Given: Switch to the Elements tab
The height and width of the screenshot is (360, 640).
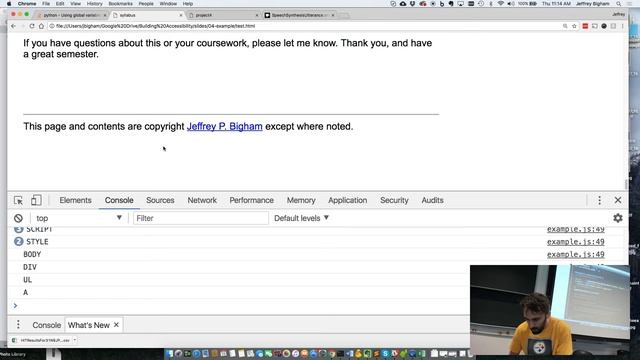Looking at the screenshot, I should [x=76, y=200].
